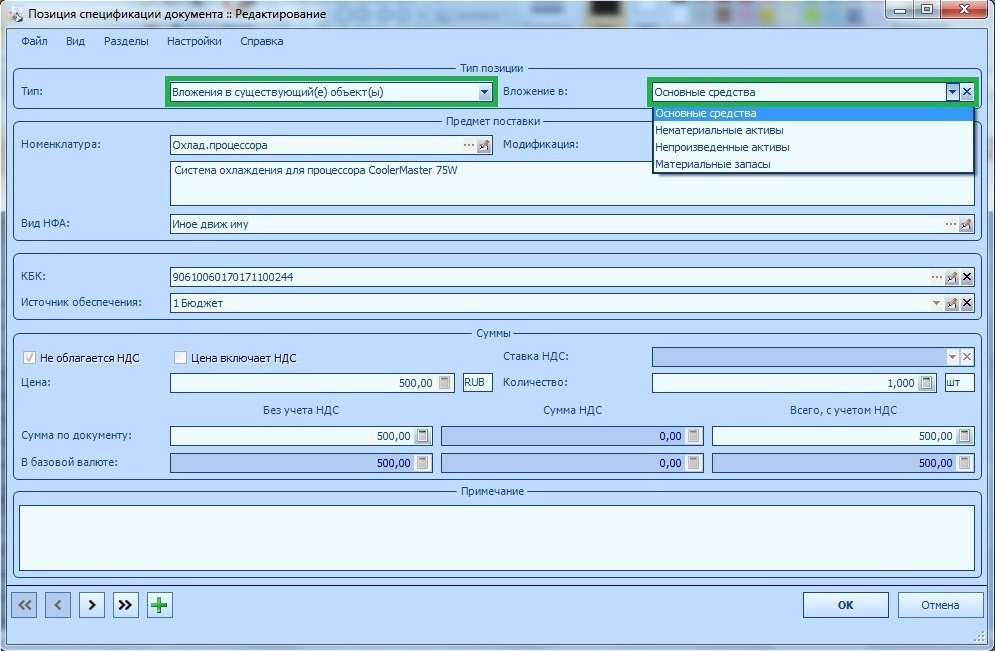Clear Источник обеспечения field with X

966,303
